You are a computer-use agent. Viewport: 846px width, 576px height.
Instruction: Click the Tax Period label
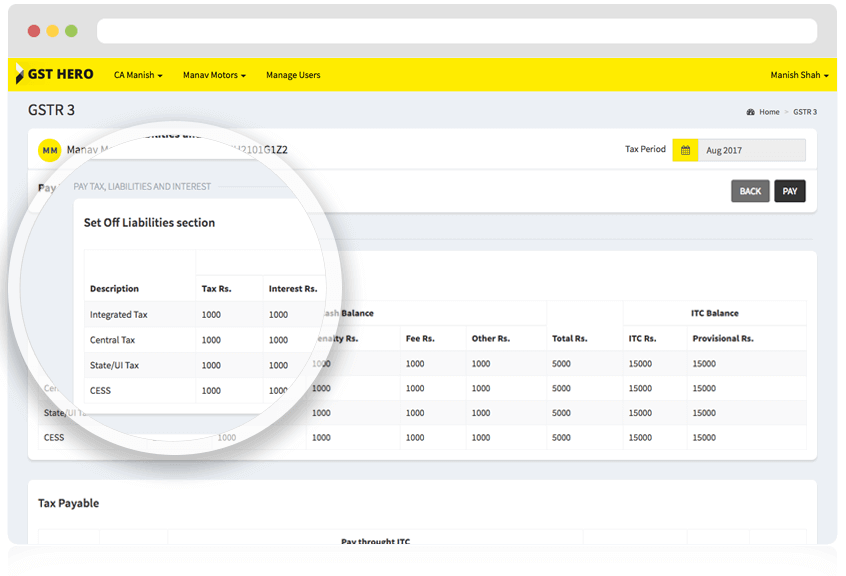(x=645, y=149)
